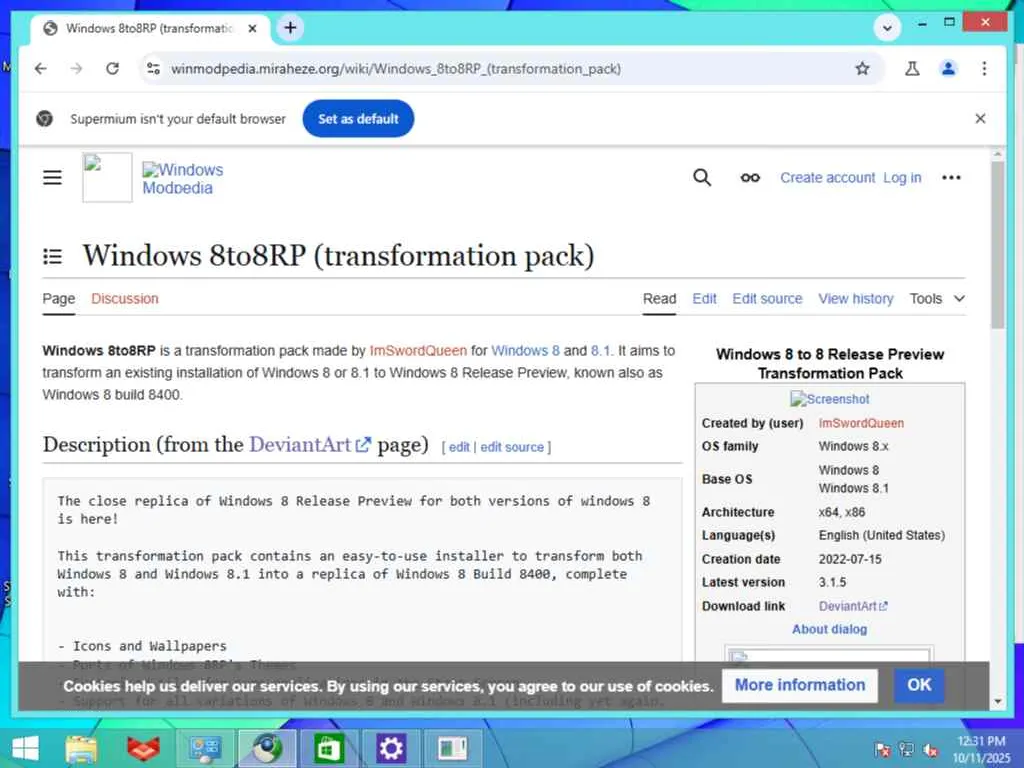Open the appearance glasses icon
1024x768 pixels.
(750, 178)
